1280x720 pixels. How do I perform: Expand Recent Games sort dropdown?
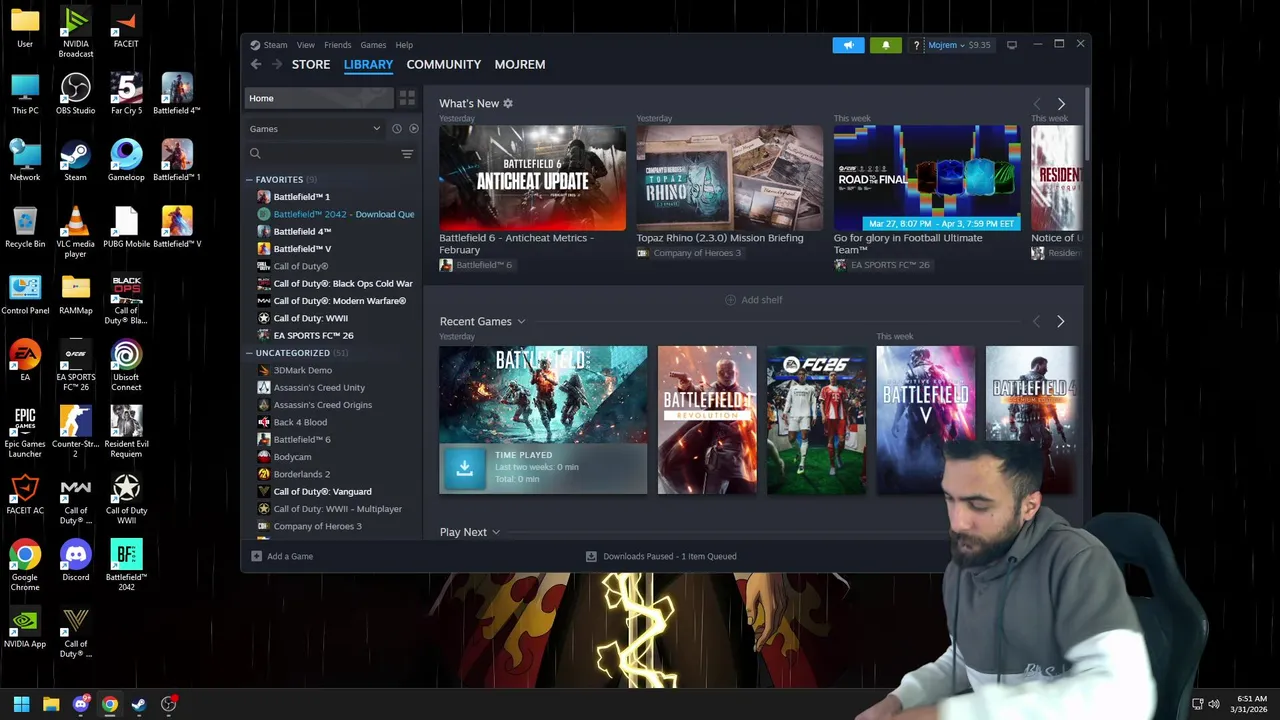point(521,322)
